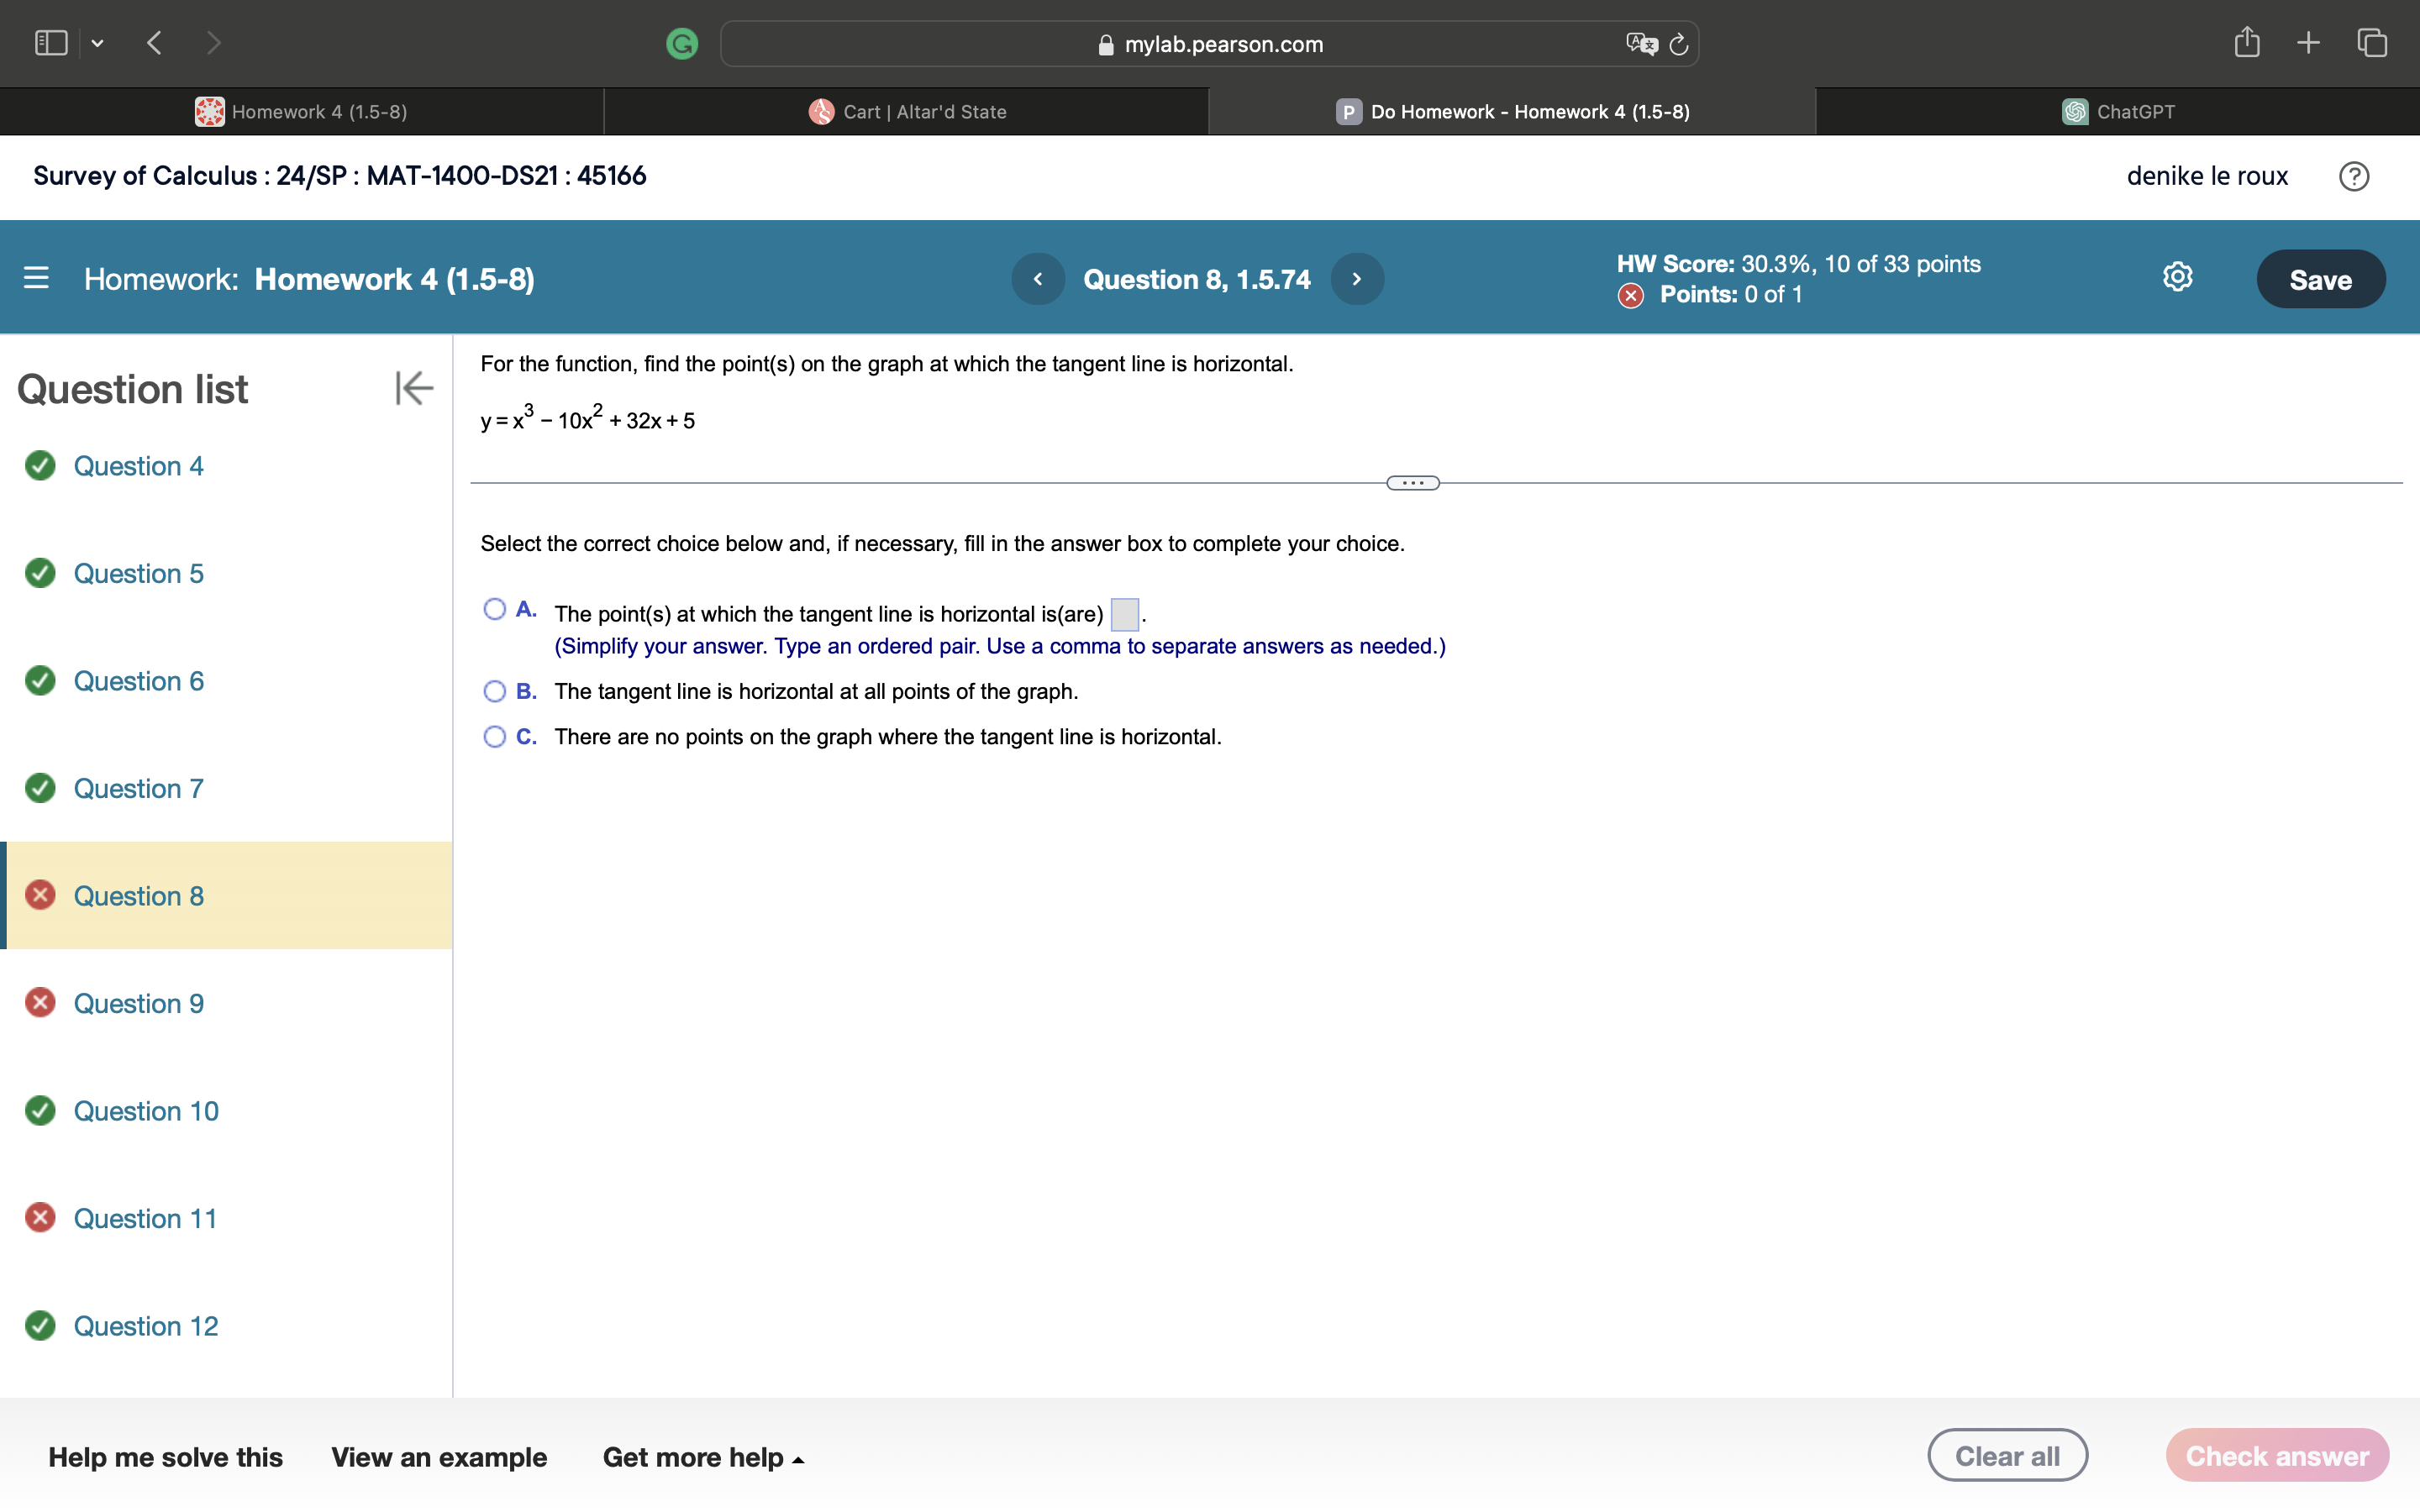2420x1512 pixels.
Task: Switch to the ChatGPT tab
Action: (x=2118, y=112)
